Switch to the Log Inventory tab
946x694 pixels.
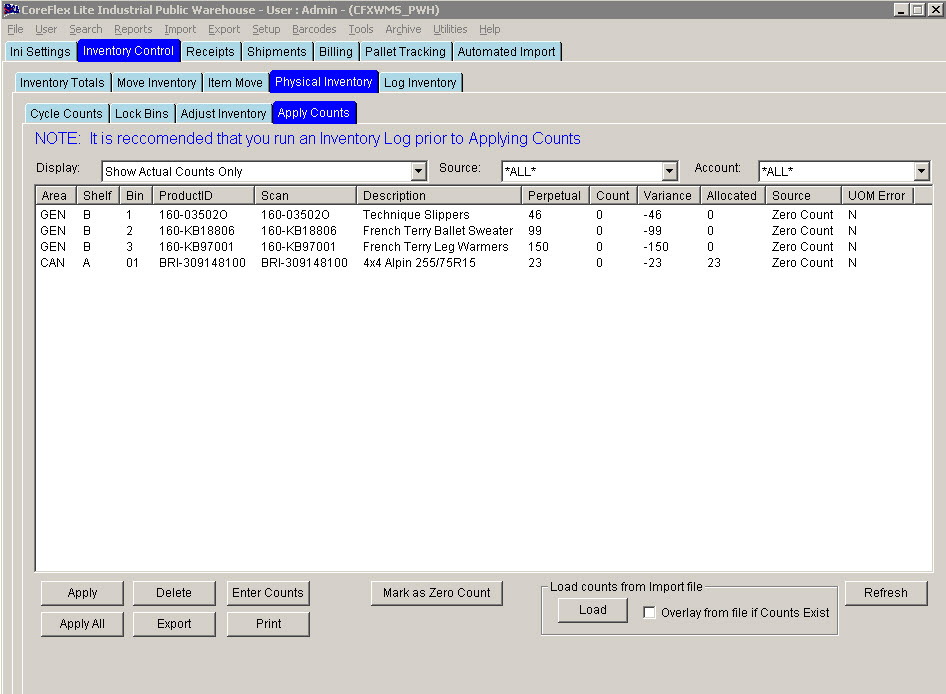click(421, 83)
